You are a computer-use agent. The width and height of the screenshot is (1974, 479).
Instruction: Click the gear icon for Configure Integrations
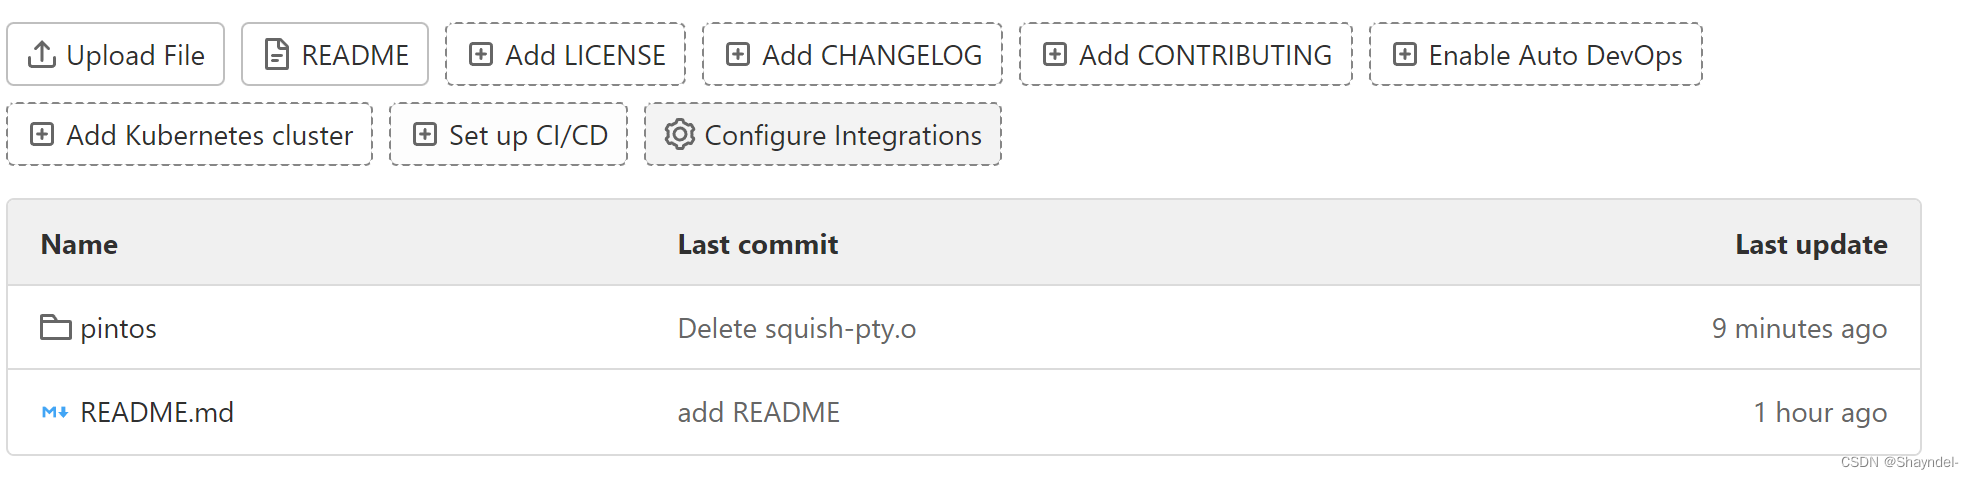(680, 134)
